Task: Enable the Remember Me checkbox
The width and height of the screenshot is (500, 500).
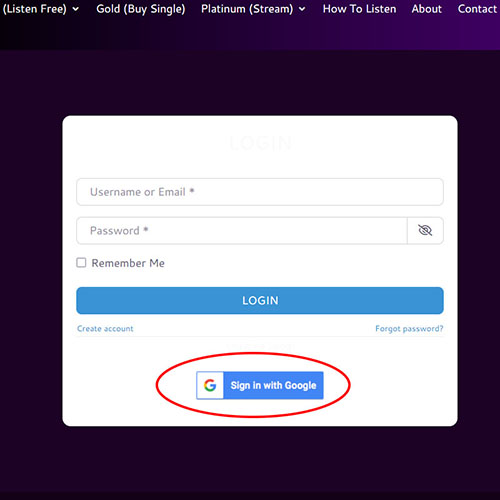Action: (x=81, y=263)
